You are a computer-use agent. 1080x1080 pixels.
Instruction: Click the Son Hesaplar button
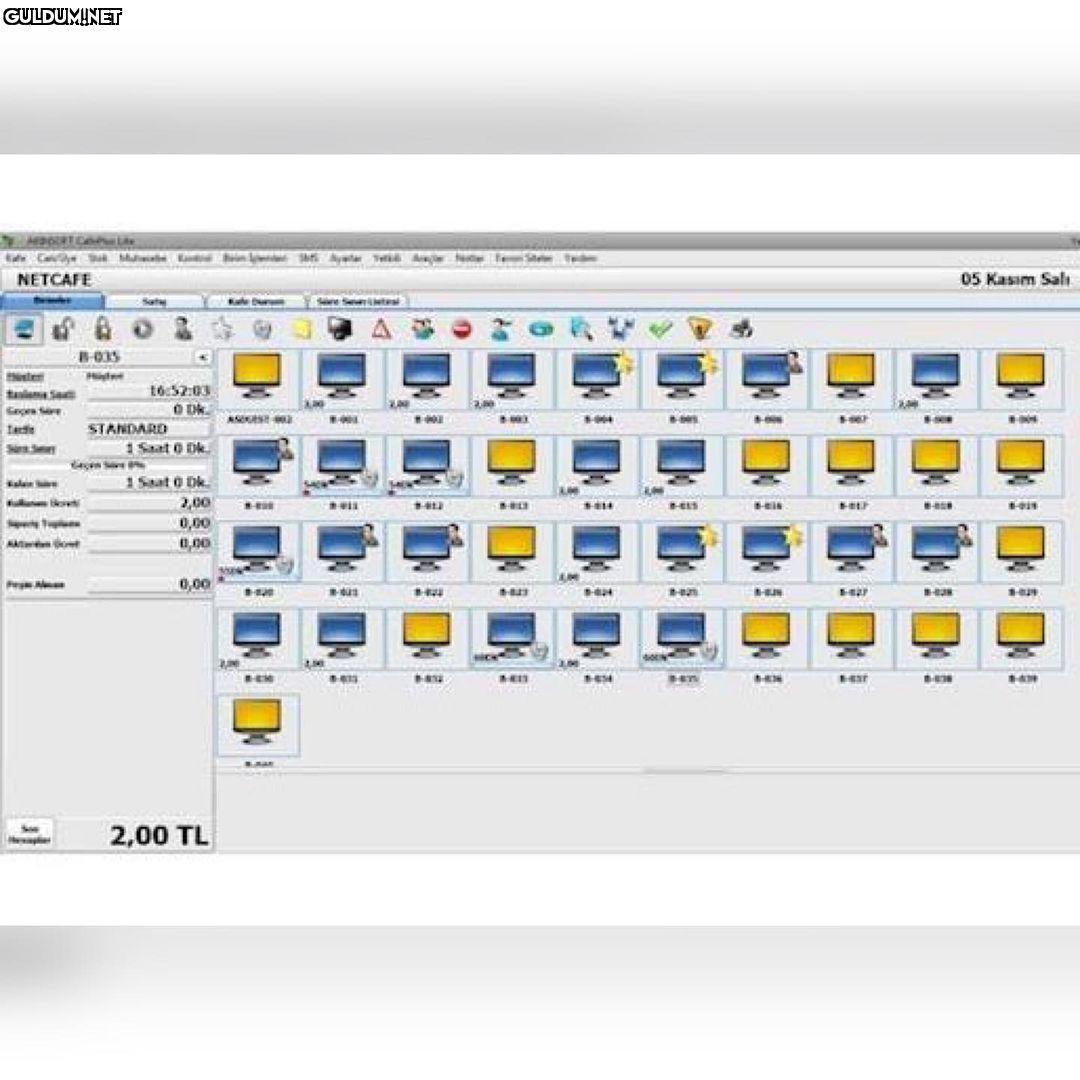[29, 834]
